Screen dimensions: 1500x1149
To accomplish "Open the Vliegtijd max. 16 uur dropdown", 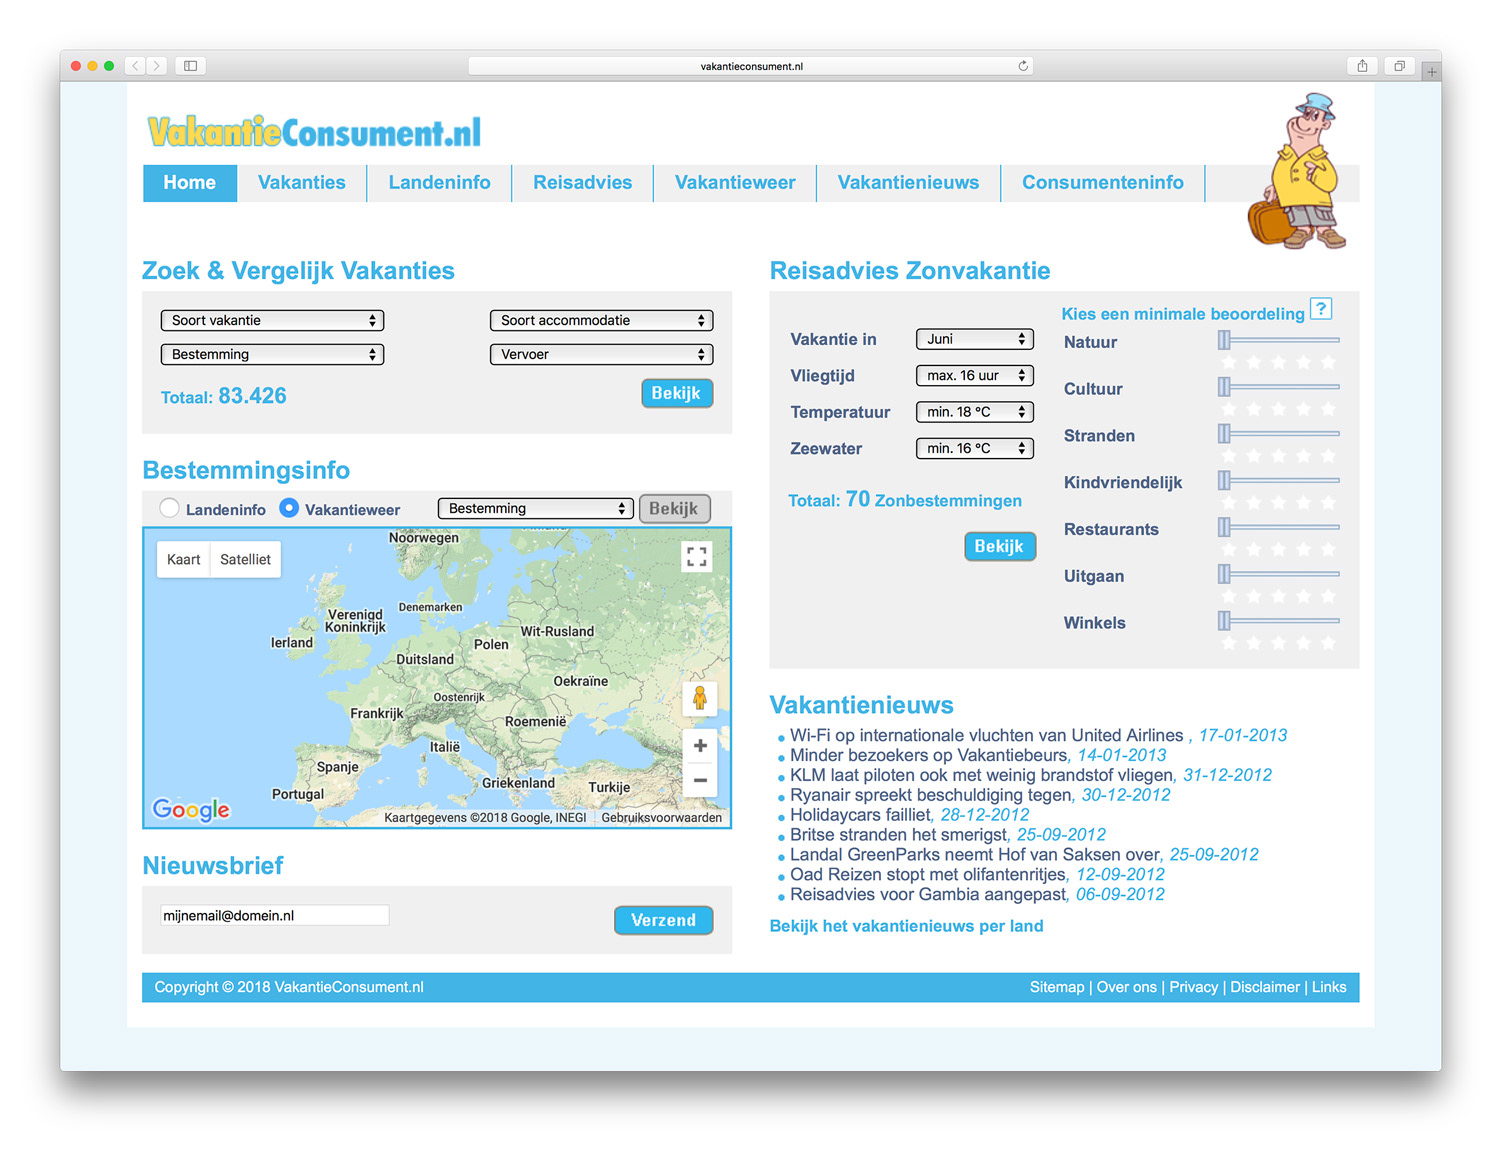I will coord(974,375).
